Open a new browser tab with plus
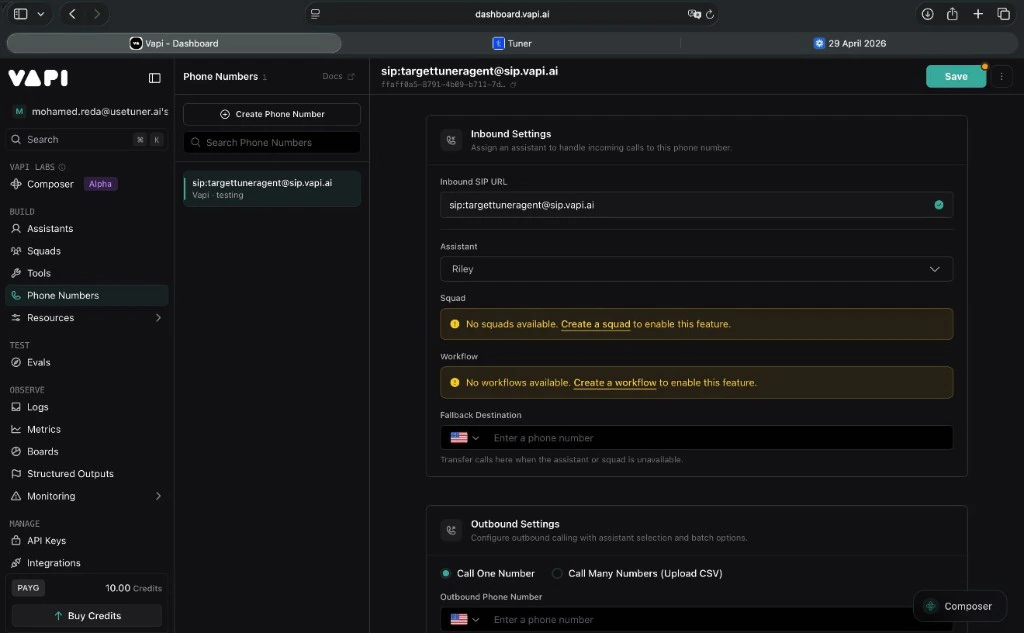1024x633 pixels. tap(978, 14)
